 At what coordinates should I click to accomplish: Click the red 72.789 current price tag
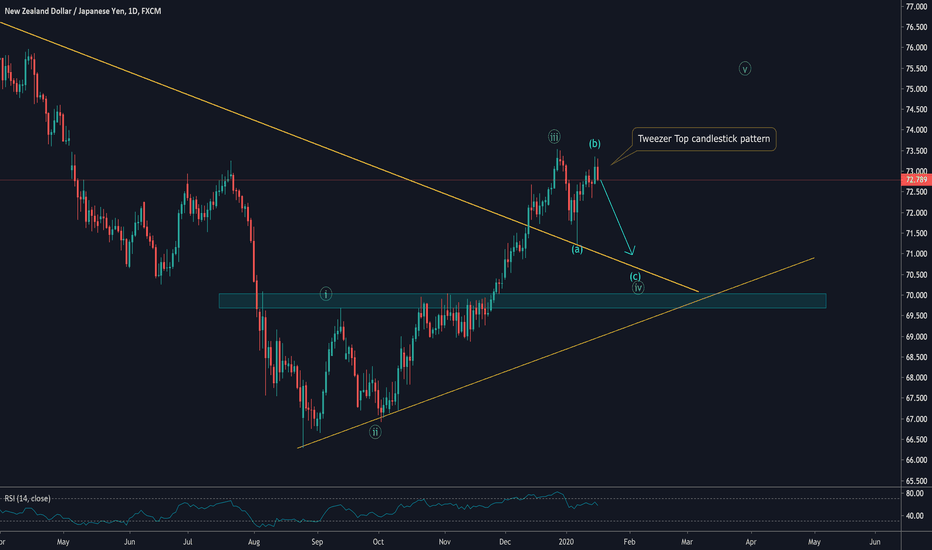pos(914,180)
